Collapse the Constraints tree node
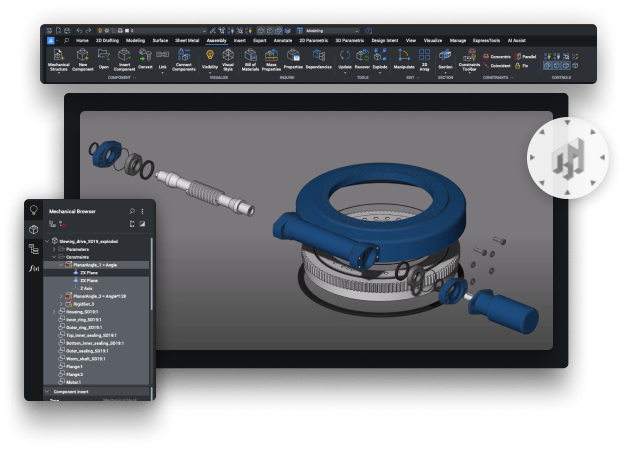The width and height of the screenshot is (624, 449). (x=54, y=257)
